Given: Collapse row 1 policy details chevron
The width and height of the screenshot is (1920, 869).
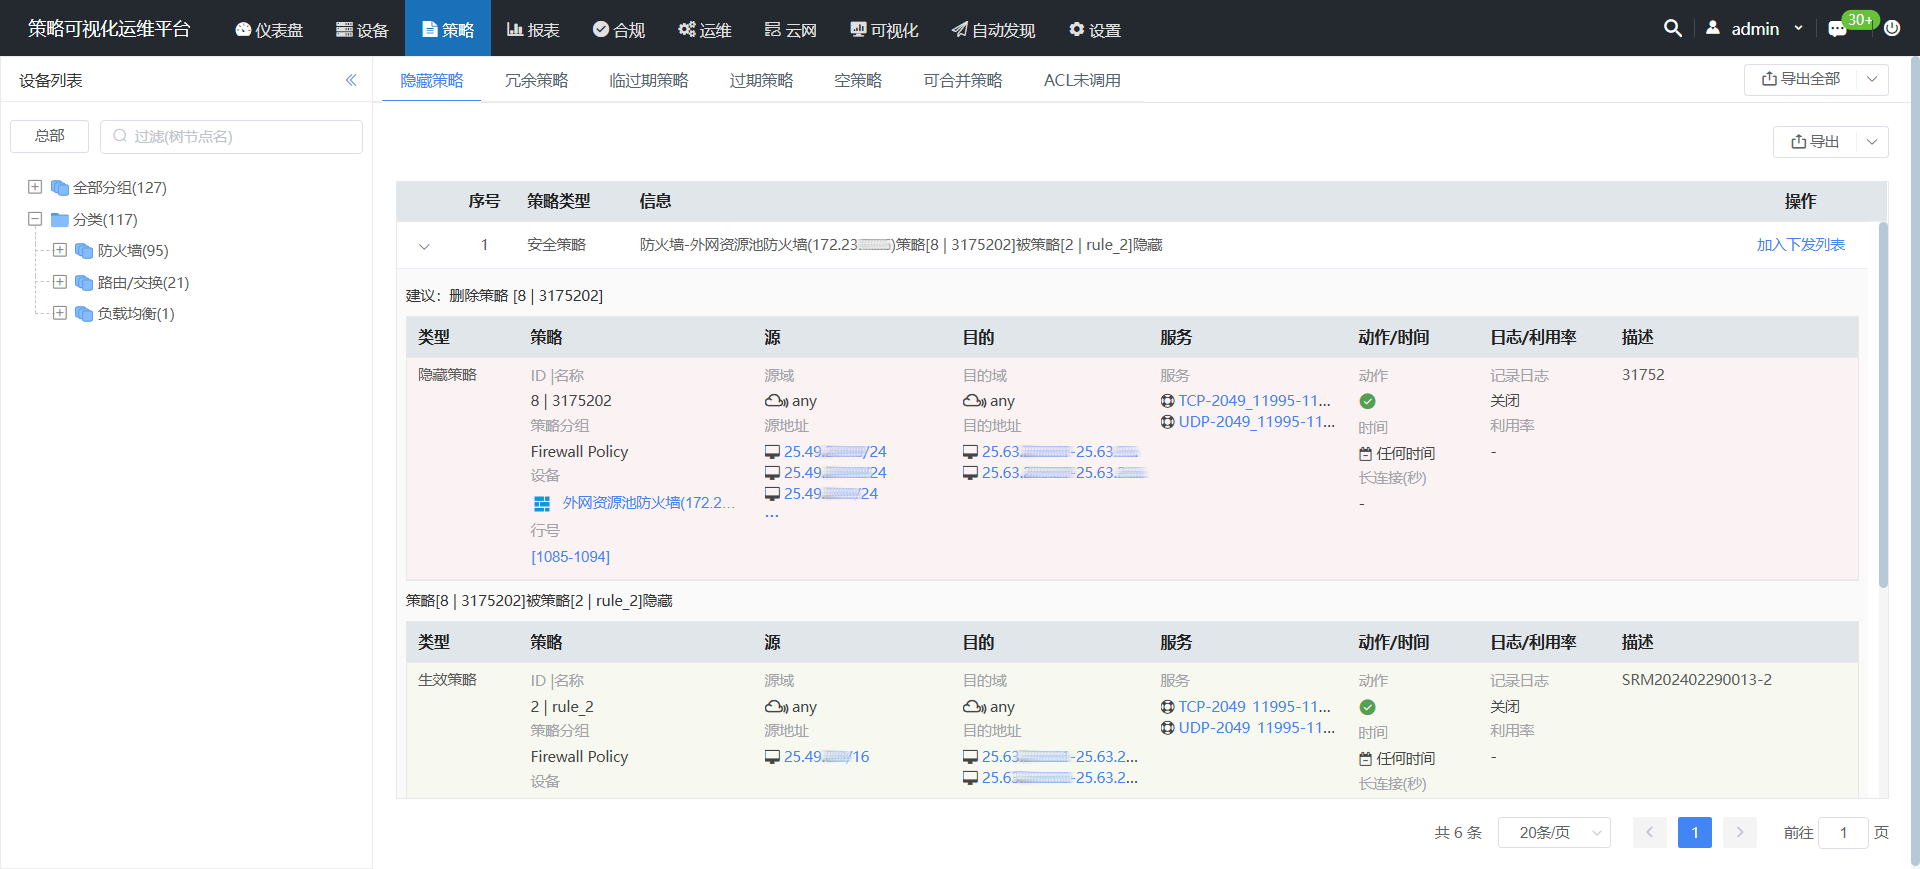Looking at the screenshot, I should click(x=424, y=246).
